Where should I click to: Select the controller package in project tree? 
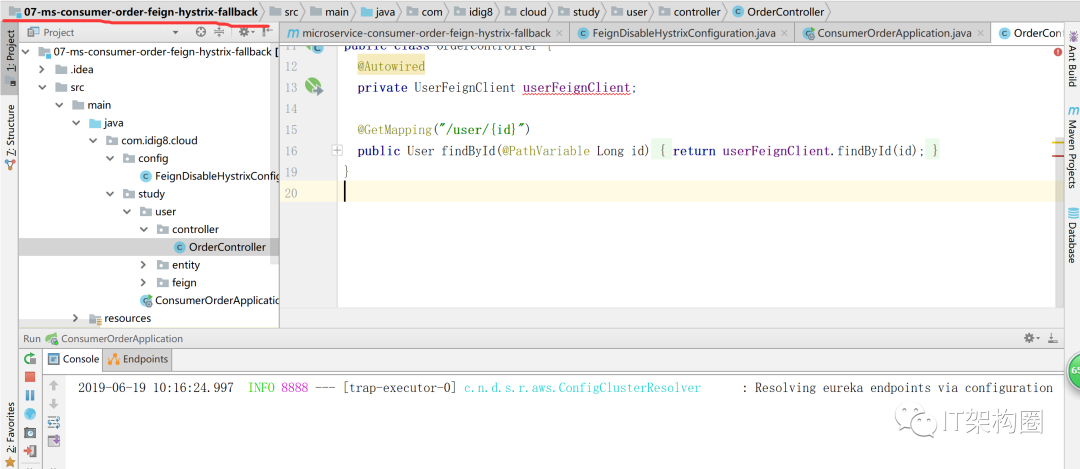[187, 229]
